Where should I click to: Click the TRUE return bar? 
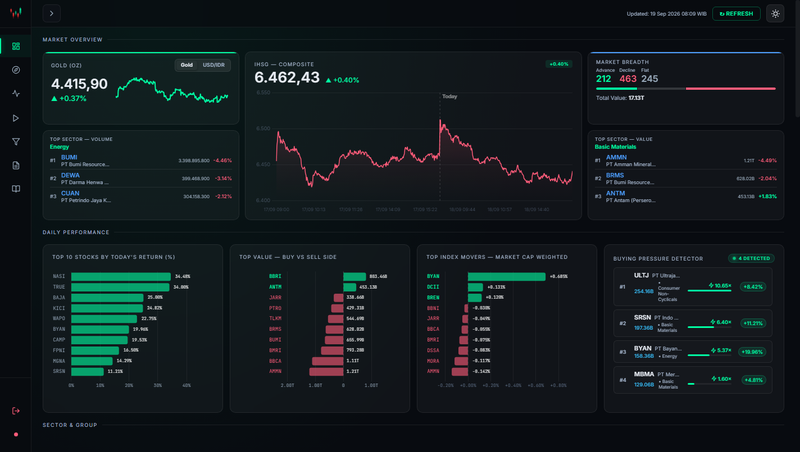[120, 287]
